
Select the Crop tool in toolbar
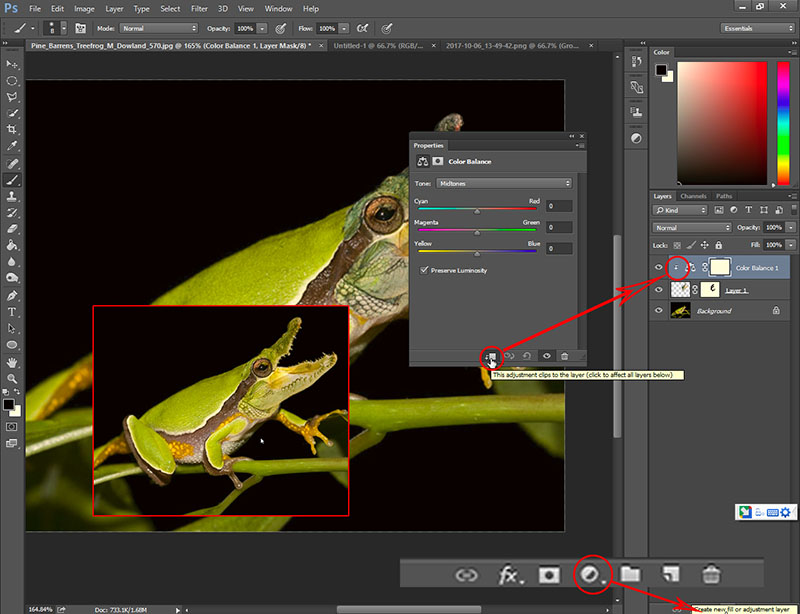pos(12,130)
